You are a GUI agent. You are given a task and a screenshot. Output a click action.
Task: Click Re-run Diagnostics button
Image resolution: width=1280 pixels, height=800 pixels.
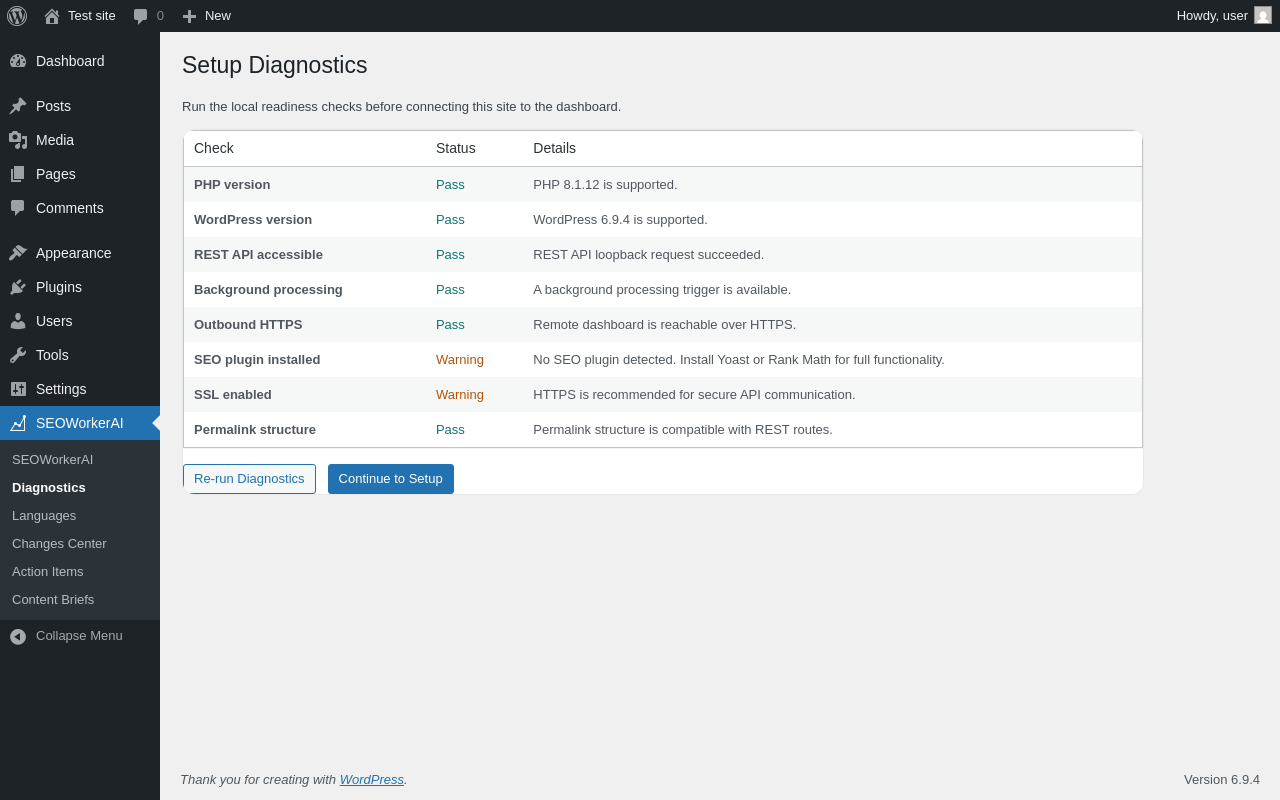pyautogui.click(x=249, y=479)
